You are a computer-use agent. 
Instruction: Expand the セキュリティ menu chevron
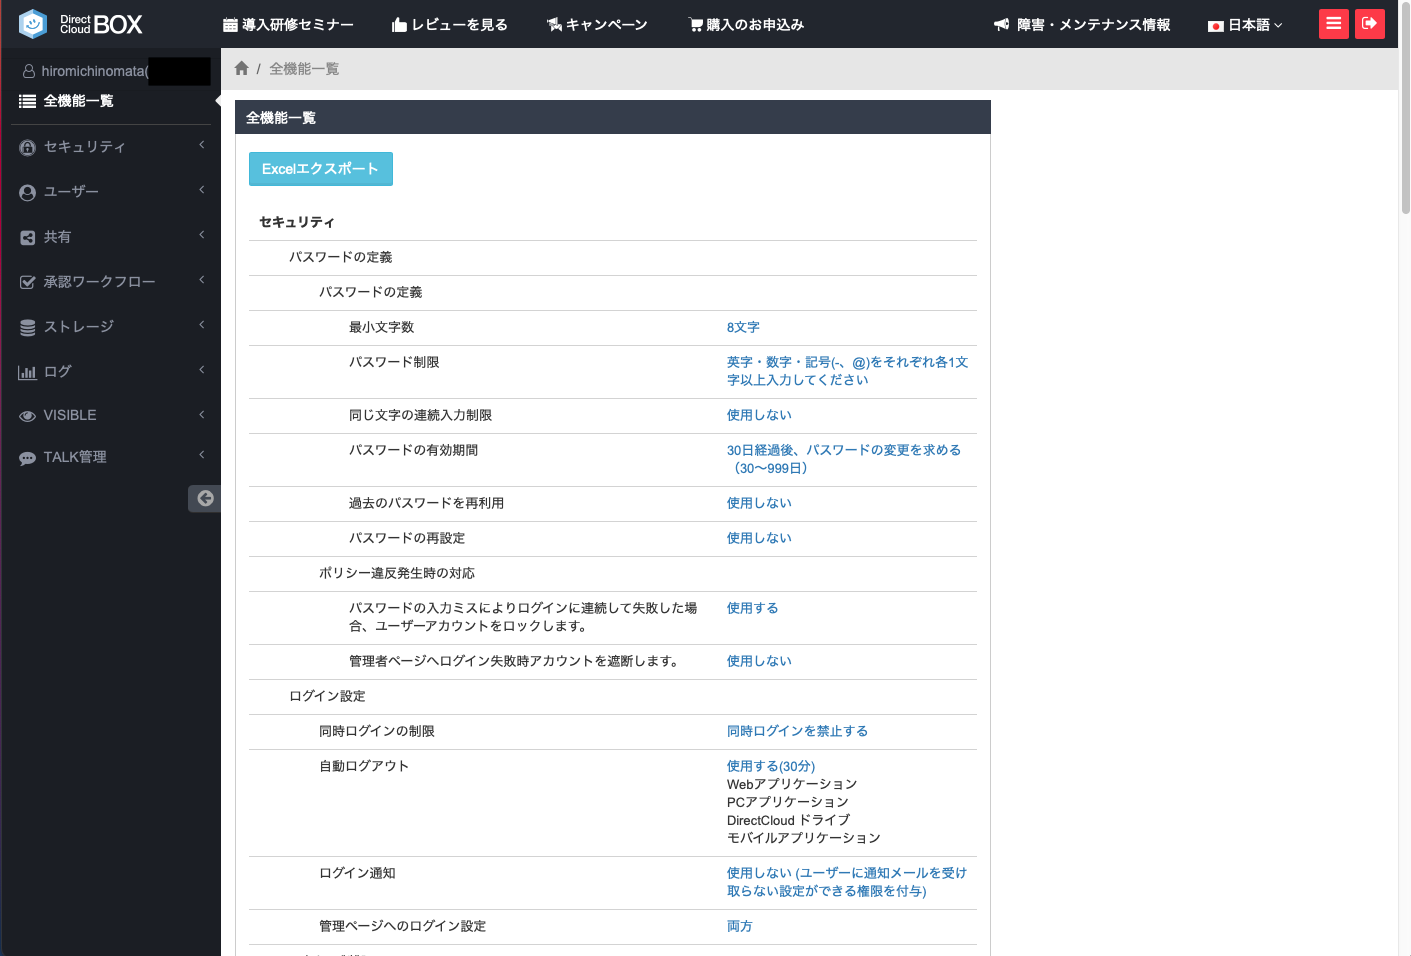199,146
